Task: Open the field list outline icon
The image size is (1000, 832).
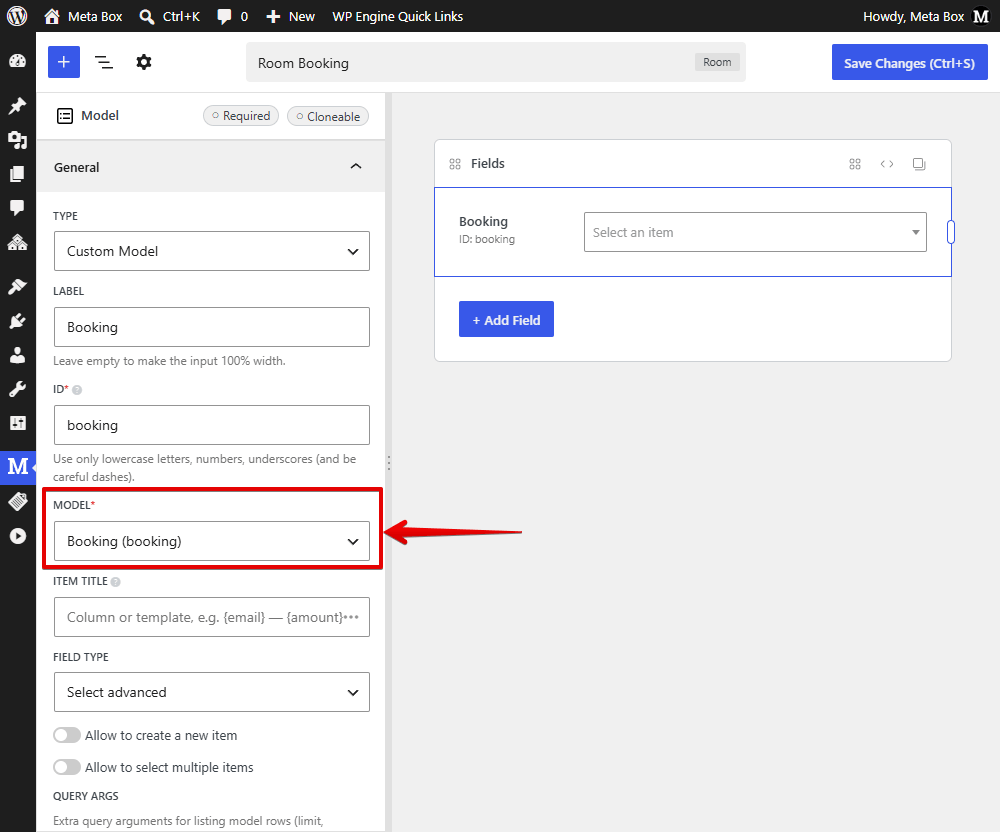Action: point(104,62)
